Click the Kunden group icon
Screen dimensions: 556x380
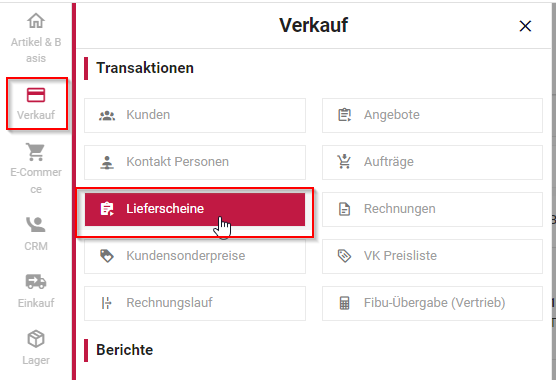107,116
